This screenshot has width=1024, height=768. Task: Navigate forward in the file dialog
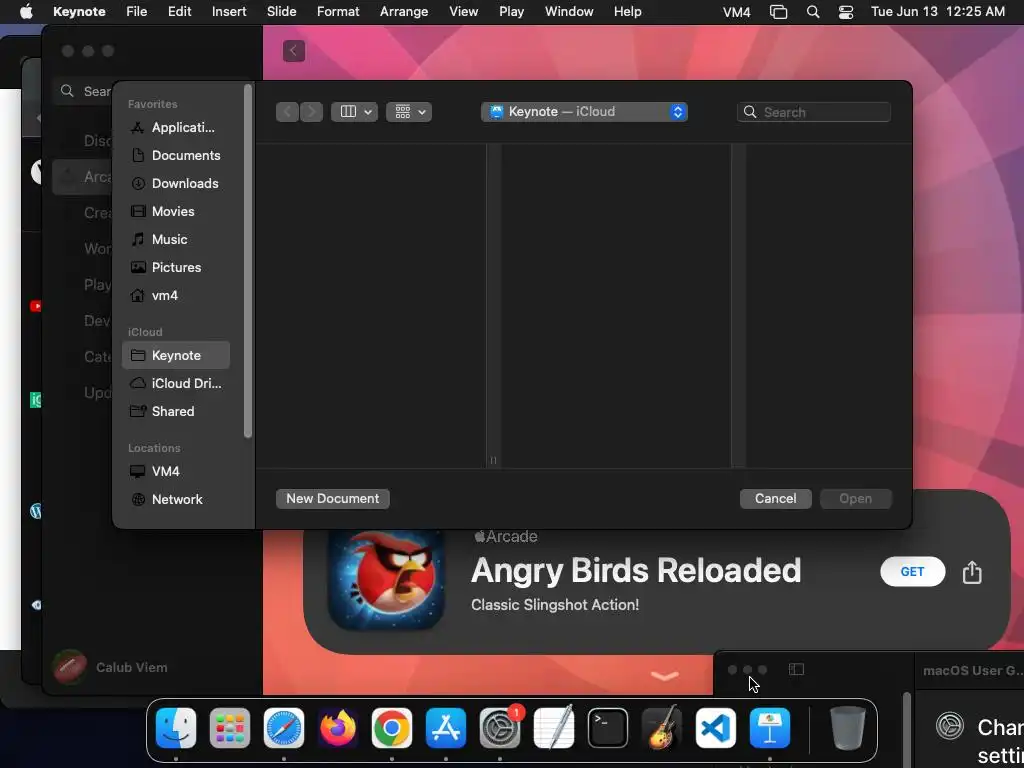click(312, 112)
